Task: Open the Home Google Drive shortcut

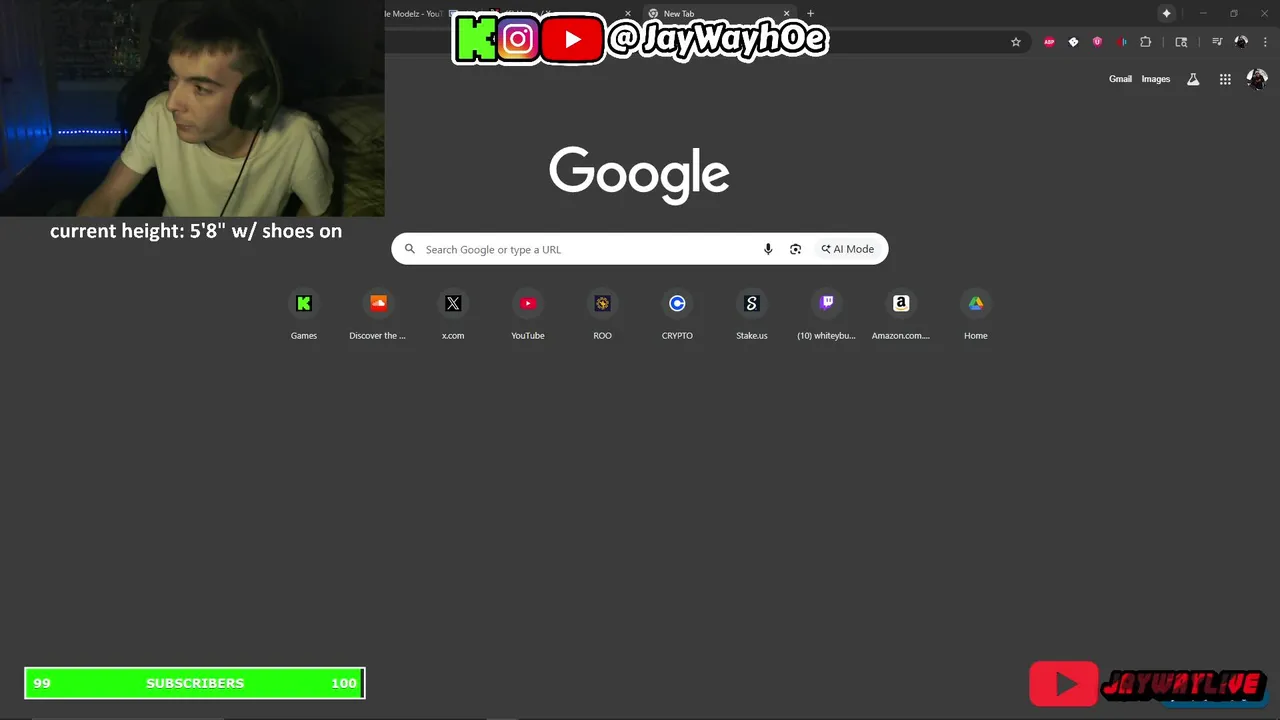Action: click(x=975, y=314)
